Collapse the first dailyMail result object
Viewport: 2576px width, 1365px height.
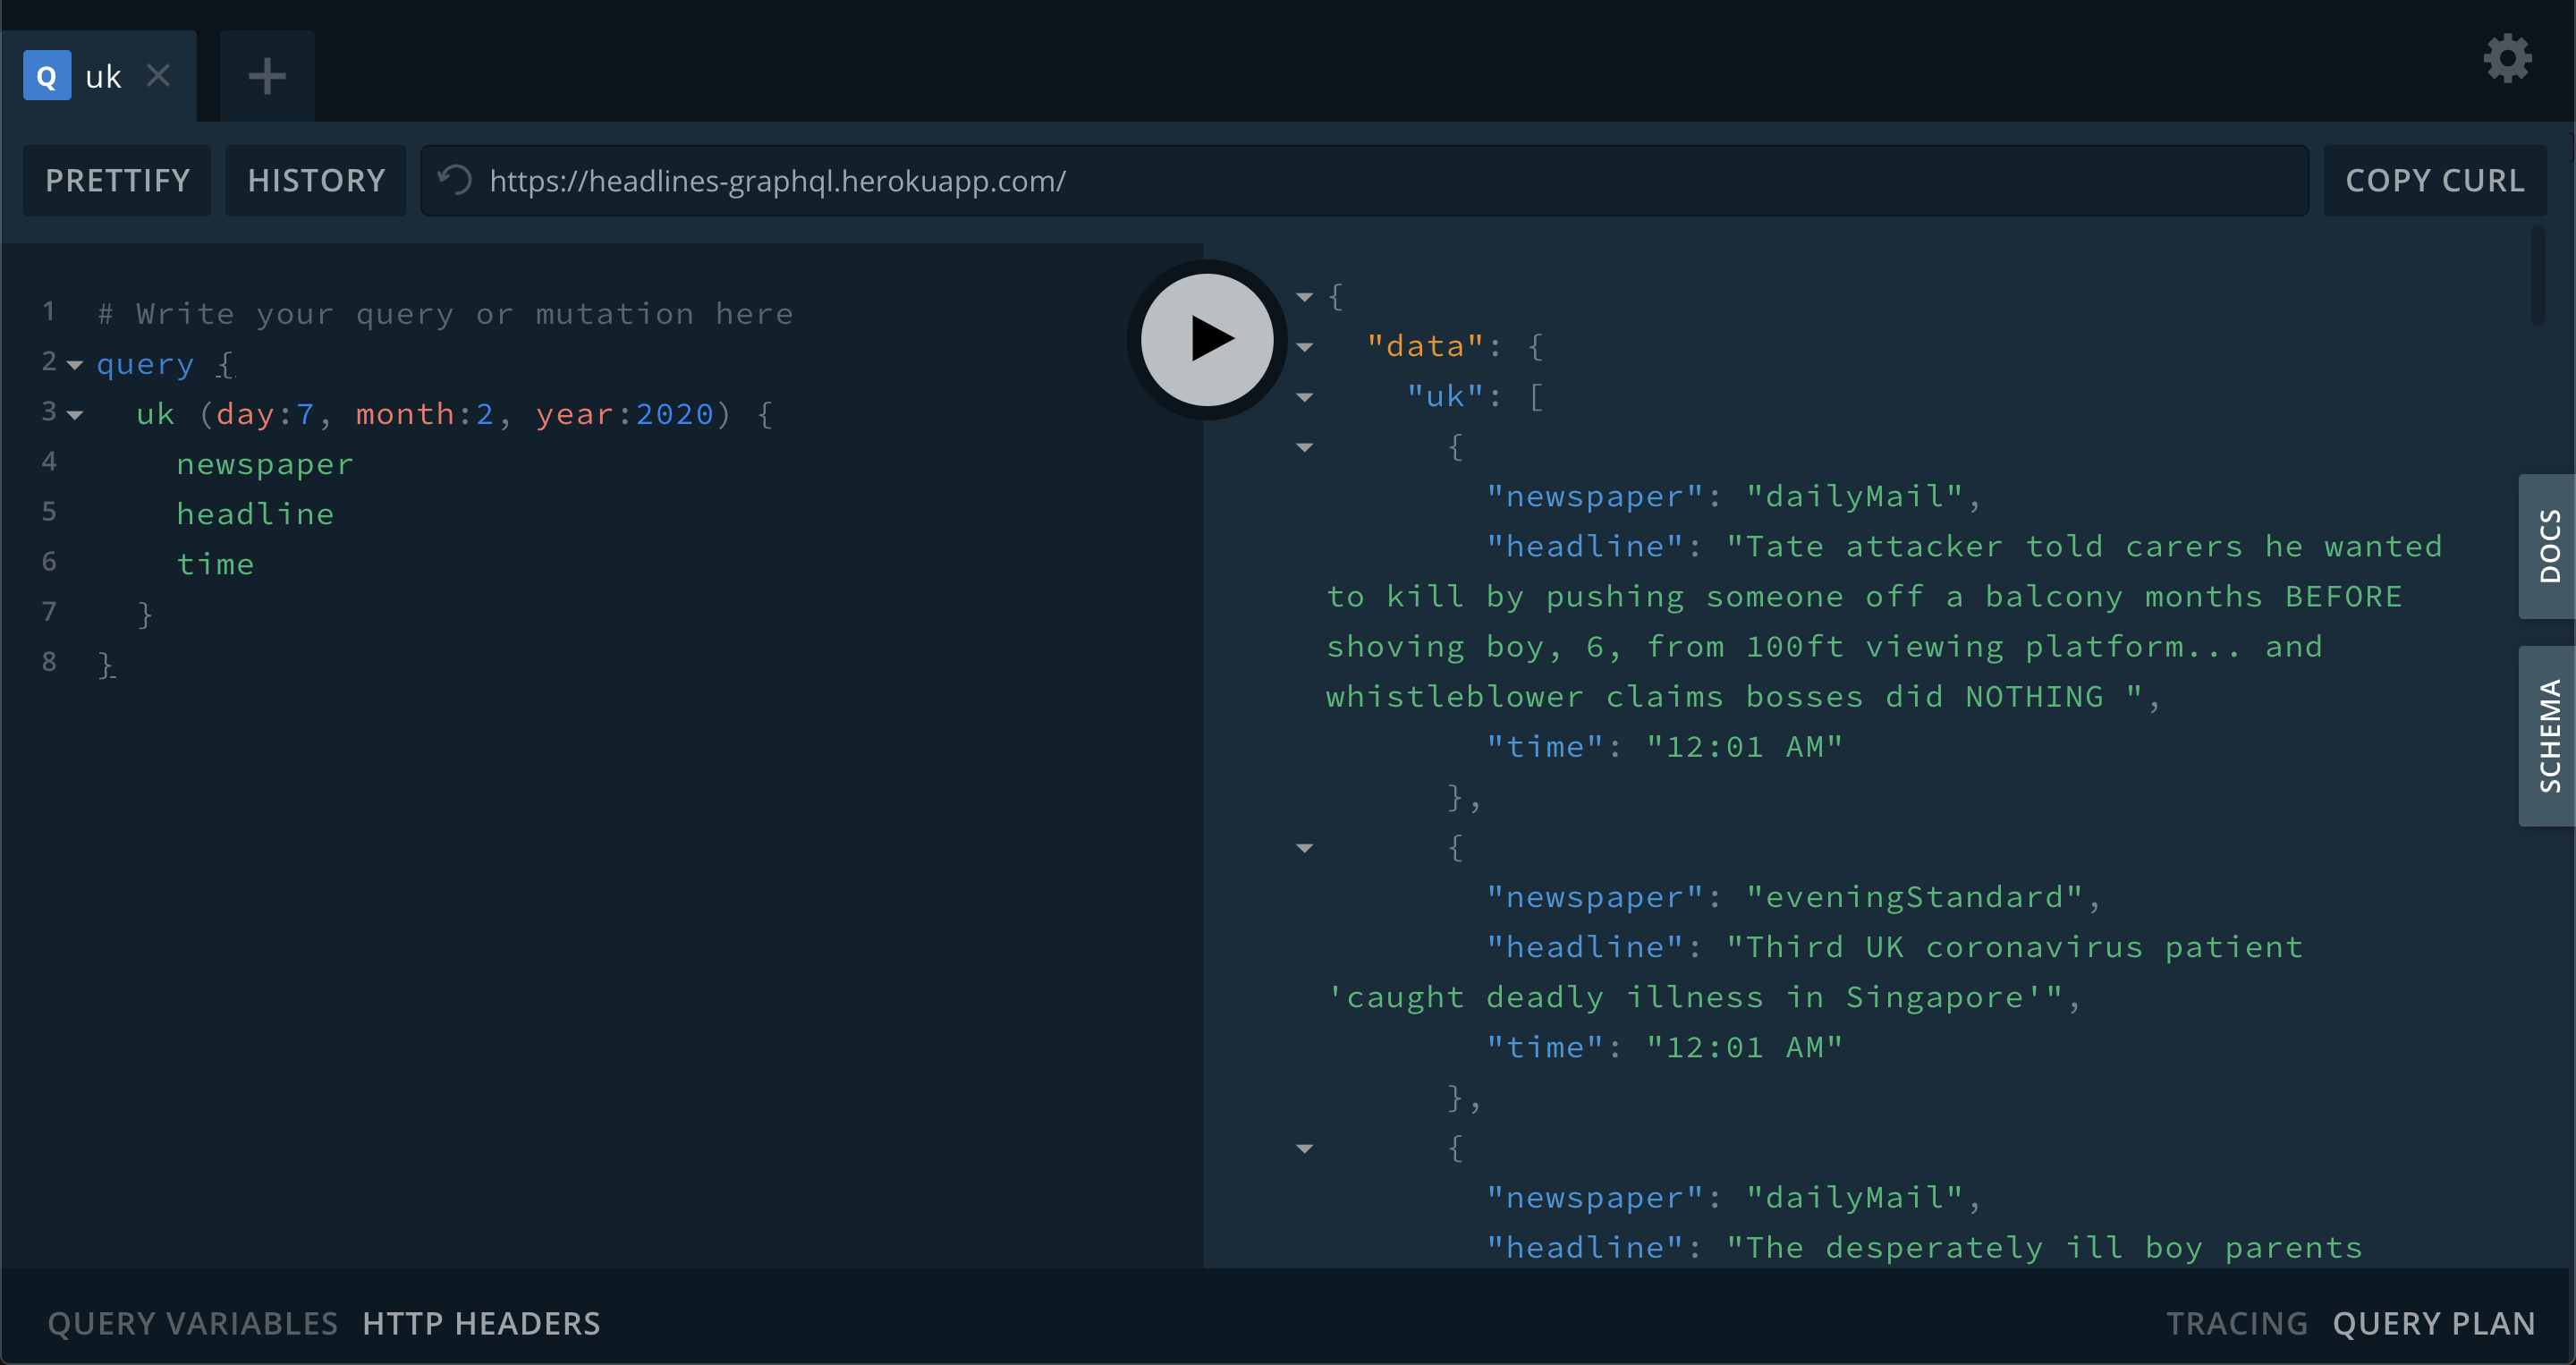pos(1305,447)
